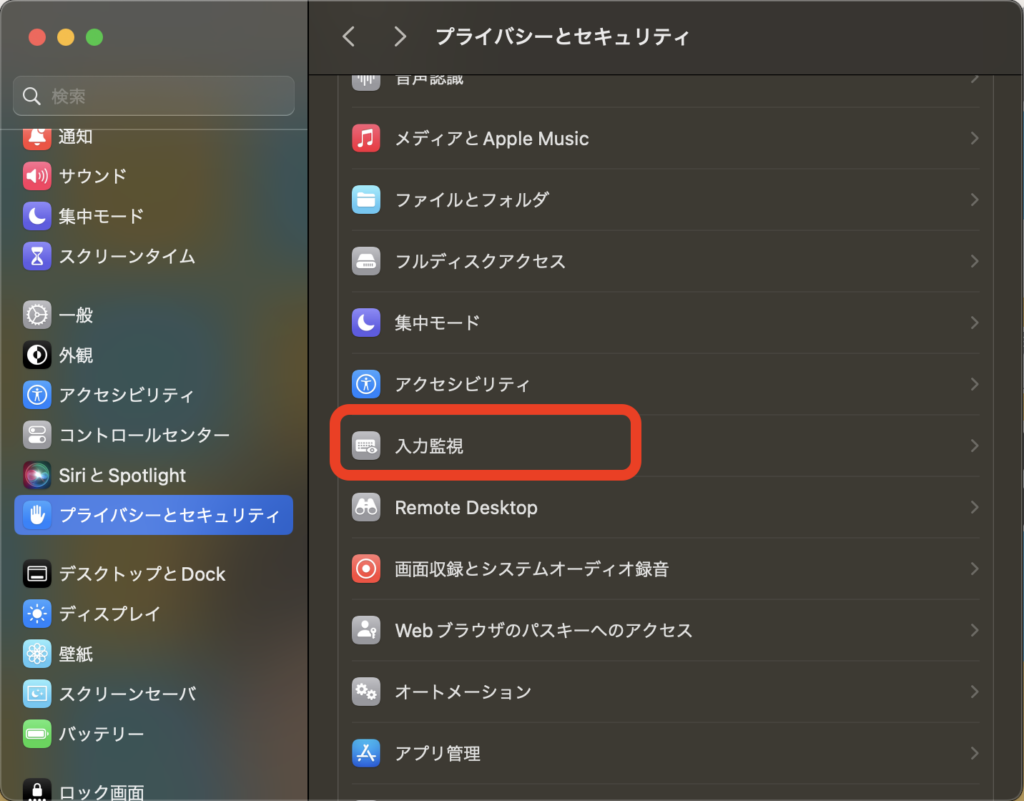
Task: Select Web ブラウザのパスキーへのアクセス label
Action: pos(543,630)
